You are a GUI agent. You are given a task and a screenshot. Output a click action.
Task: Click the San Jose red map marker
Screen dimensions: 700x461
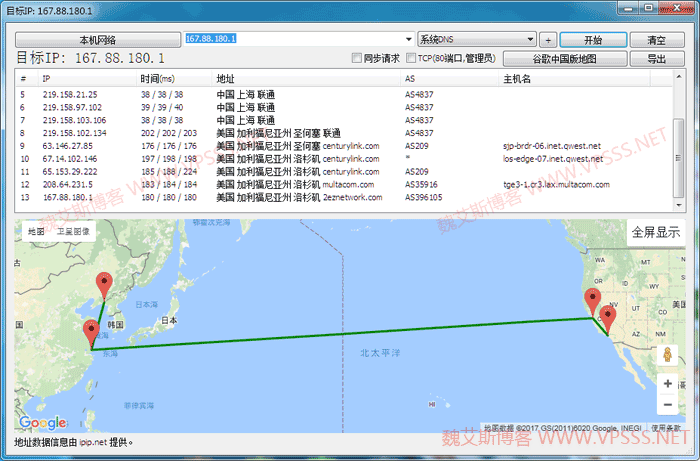click(x=592, y=301)
